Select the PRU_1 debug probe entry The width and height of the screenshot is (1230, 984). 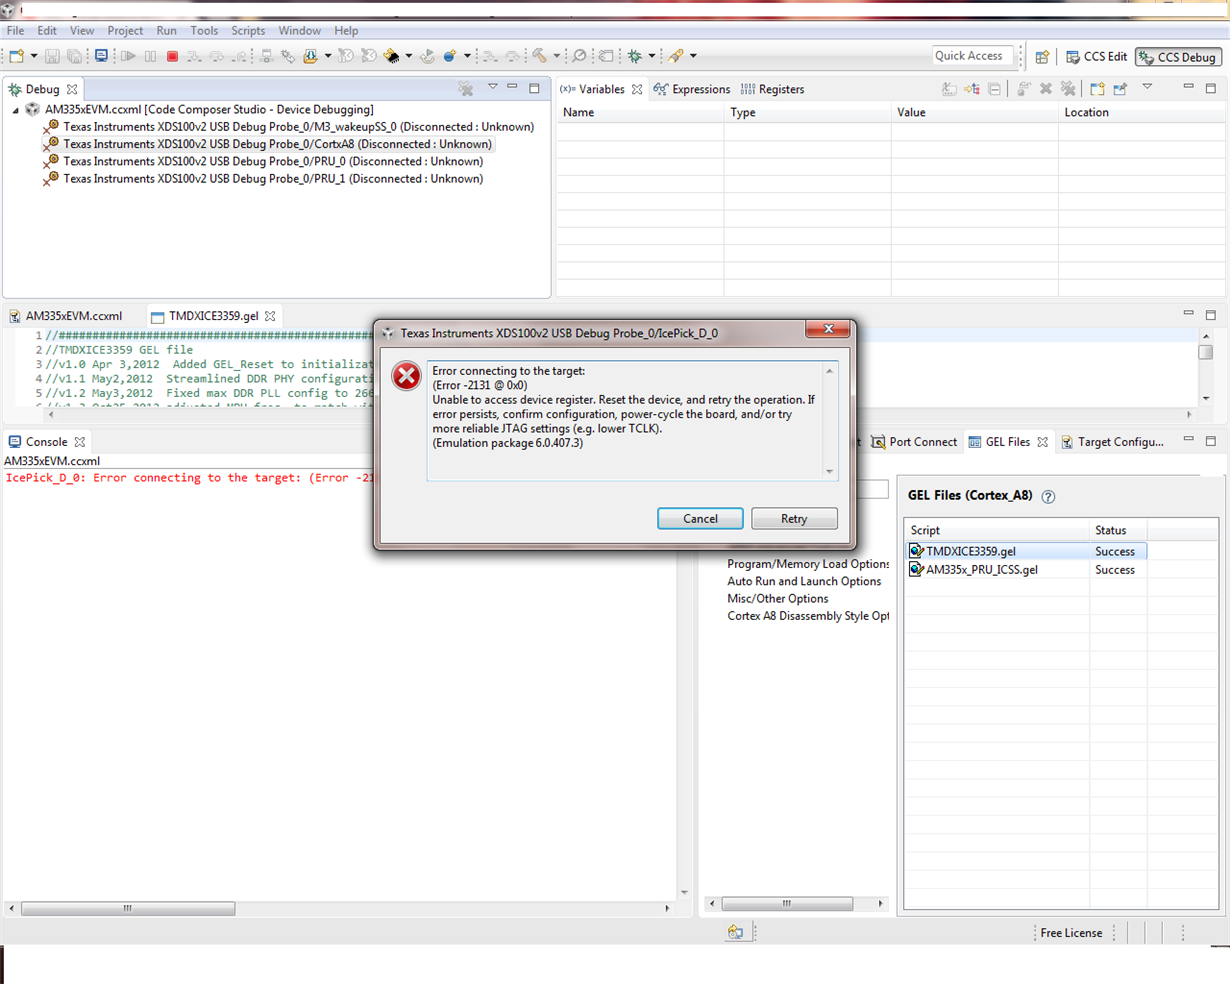point(263,179)
